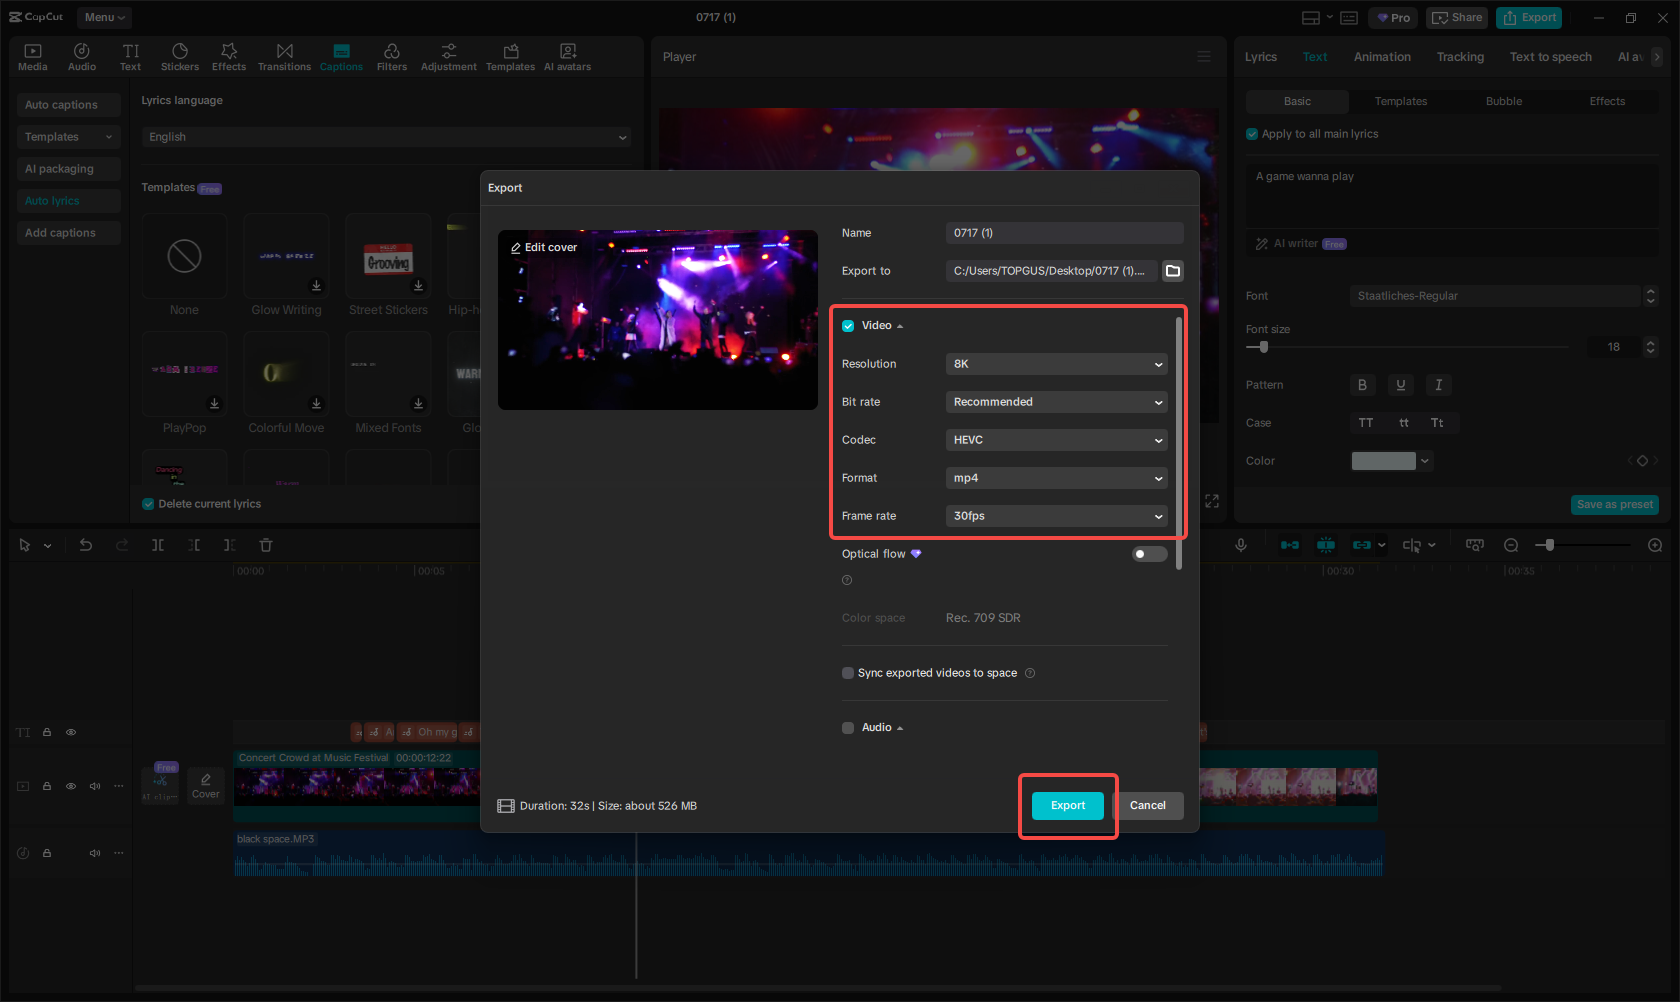Open the Menu dropdown in title bar
The width and height of the screenshot is (1680, 1002).
coord(104,17)
